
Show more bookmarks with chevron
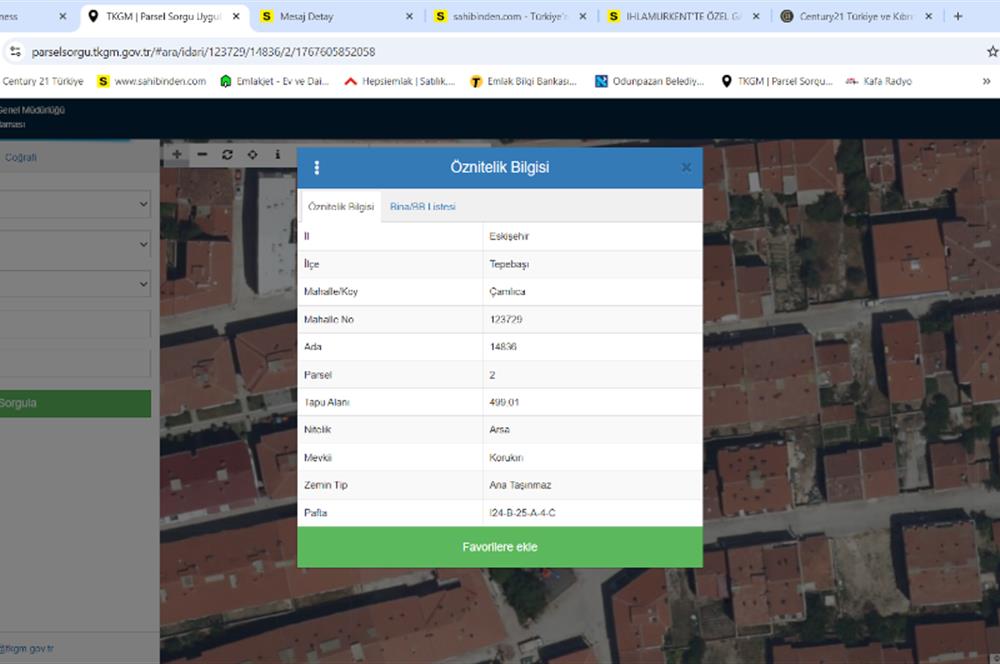click(987, 81)
